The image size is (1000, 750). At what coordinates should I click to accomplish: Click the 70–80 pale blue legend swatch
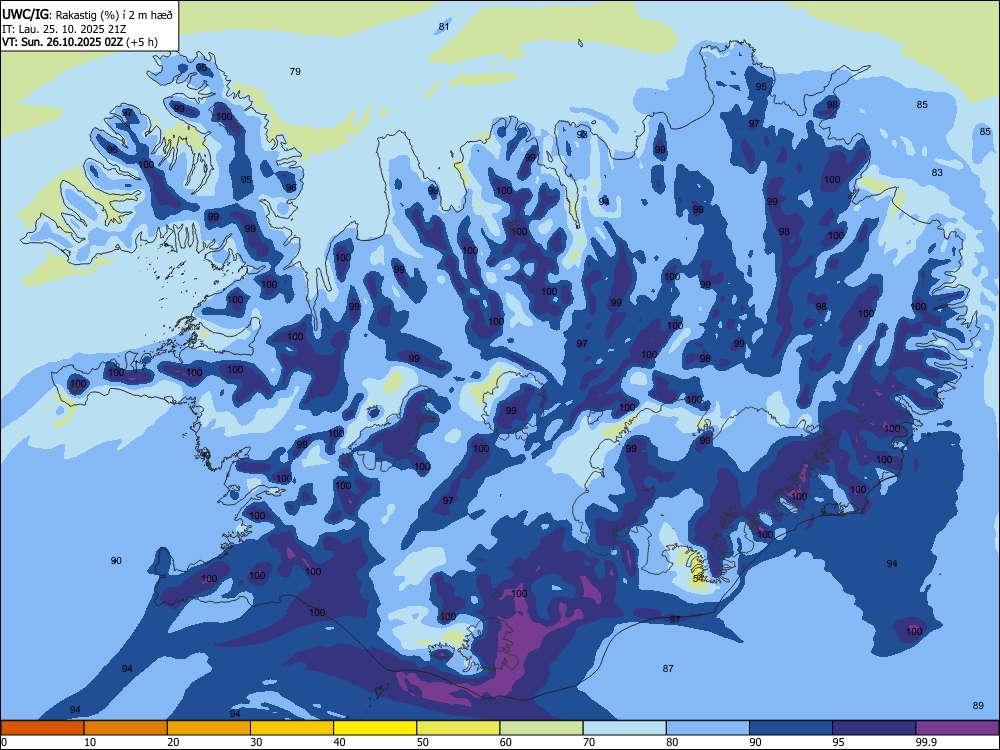tap(624, 728)
